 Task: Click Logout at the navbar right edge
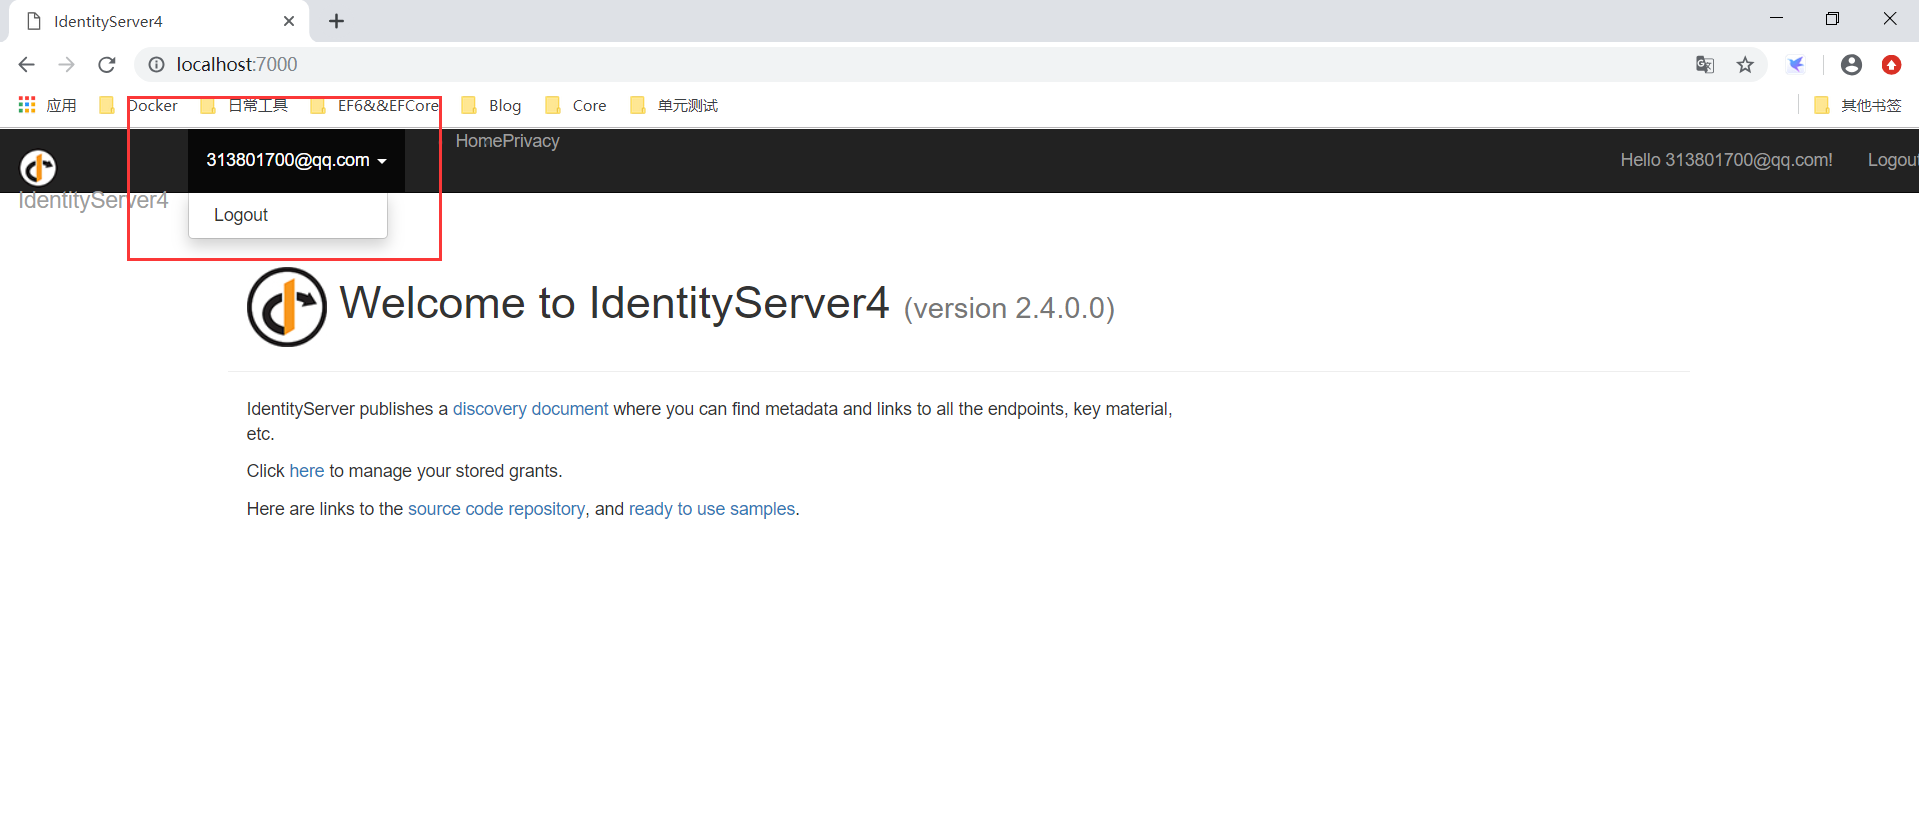click(1893, 160)
